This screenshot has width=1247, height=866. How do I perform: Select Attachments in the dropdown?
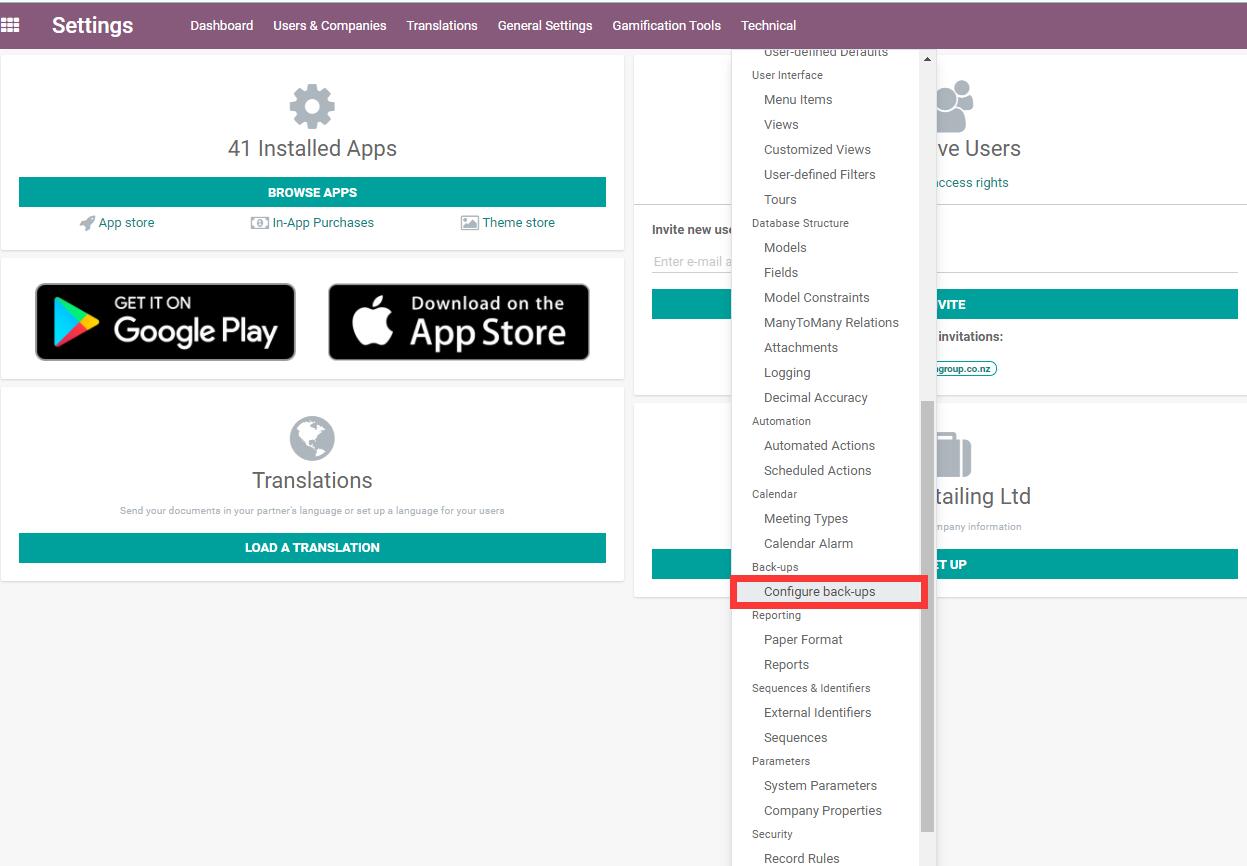(x=801, y=348)
